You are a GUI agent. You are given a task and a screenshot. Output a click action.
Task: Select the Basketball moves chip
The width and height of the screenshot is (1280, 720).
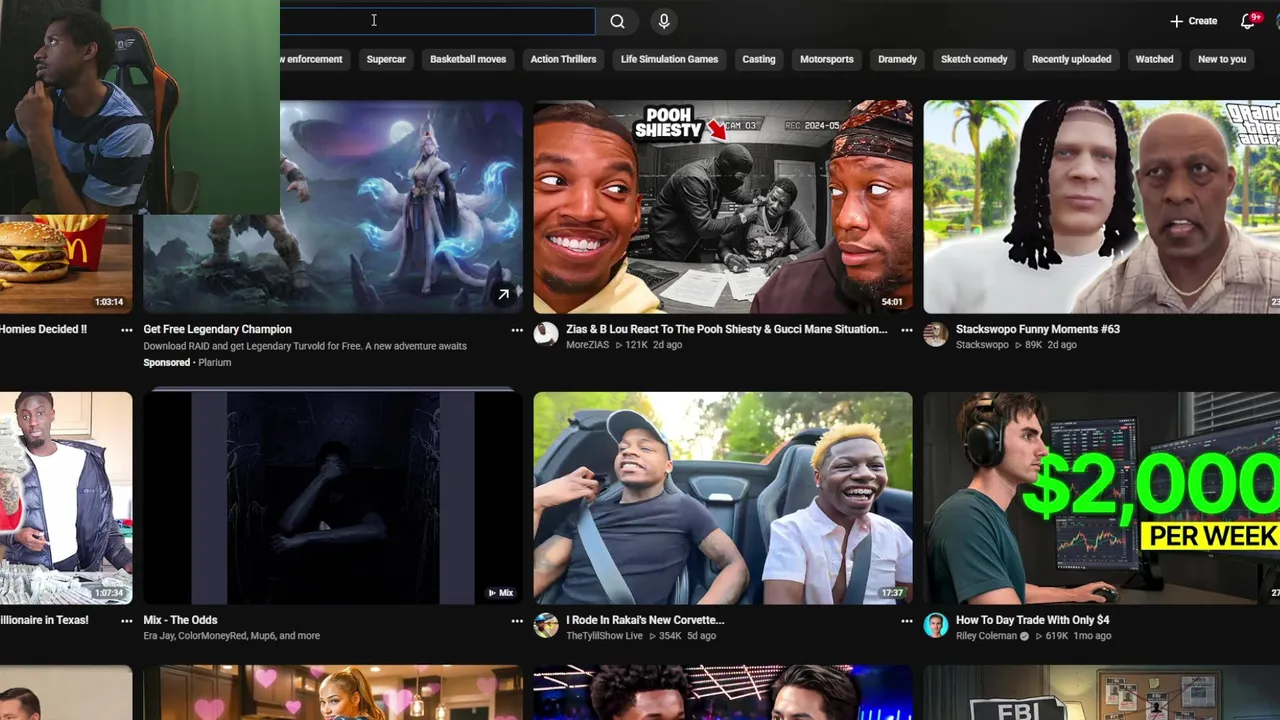pos(468,59)
